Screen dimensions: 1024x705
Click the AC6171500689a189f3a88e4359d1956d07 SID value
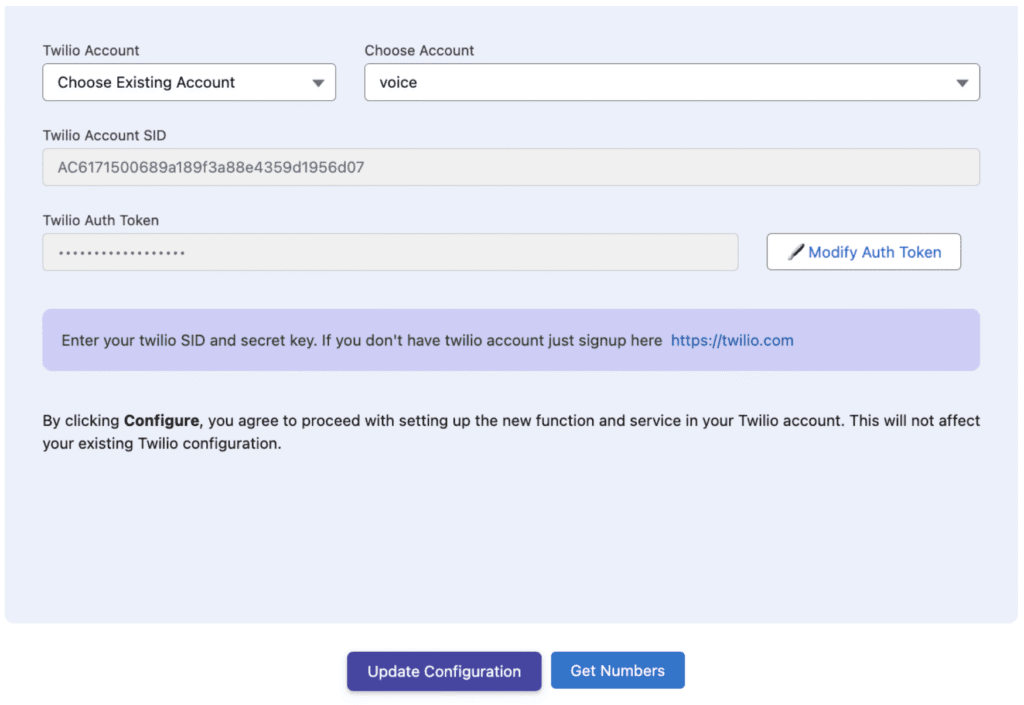point(211,167)
